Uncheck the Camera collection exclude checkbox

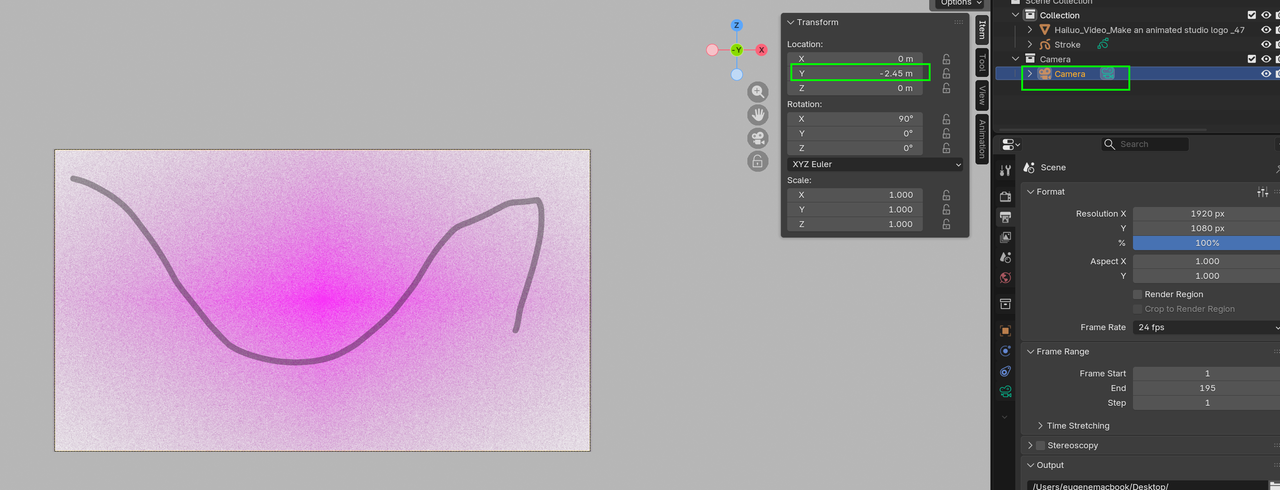coord(1252,59)
